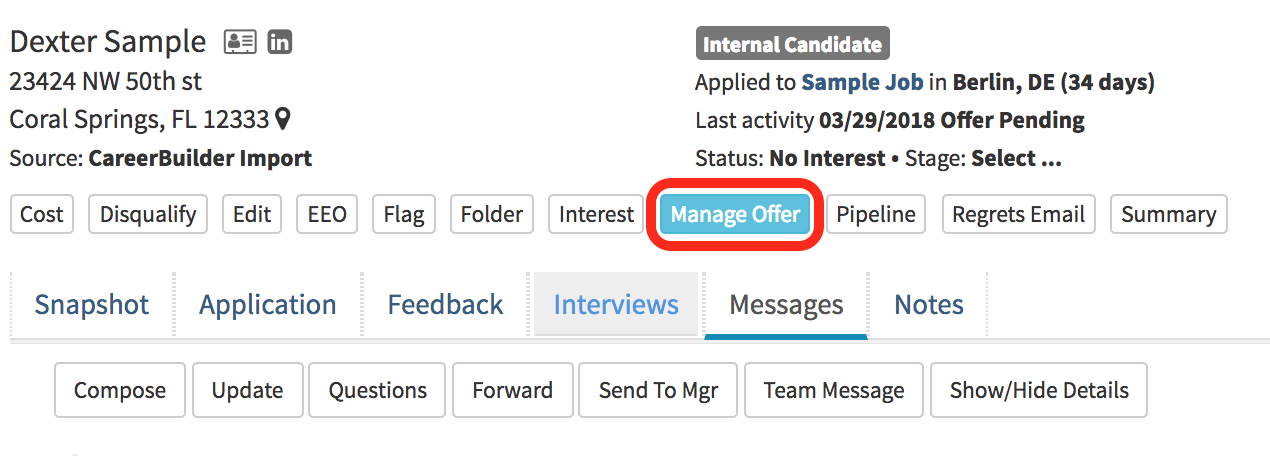1270x456 pixels.
Task: Open the contact card icon beside Dexter Sample
Action: click(x=240, y=43)
